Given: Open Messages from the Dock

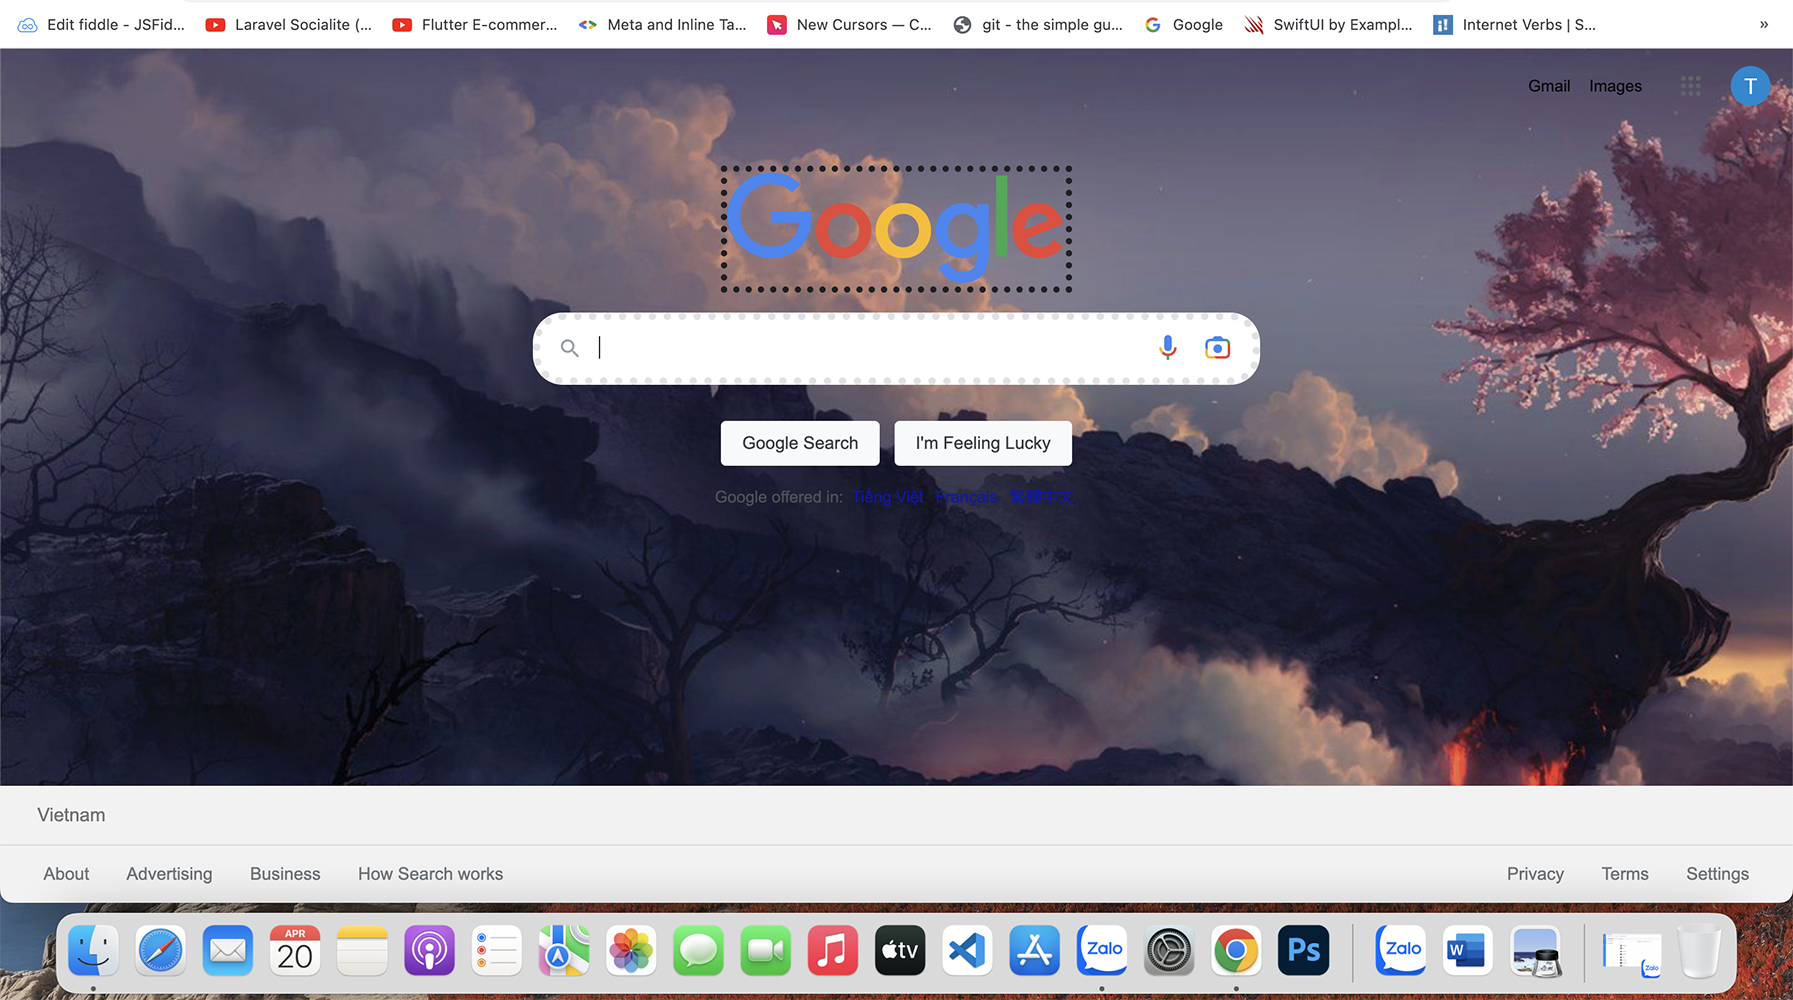Looking at the screenshot, I should click(x=698, y=950).
